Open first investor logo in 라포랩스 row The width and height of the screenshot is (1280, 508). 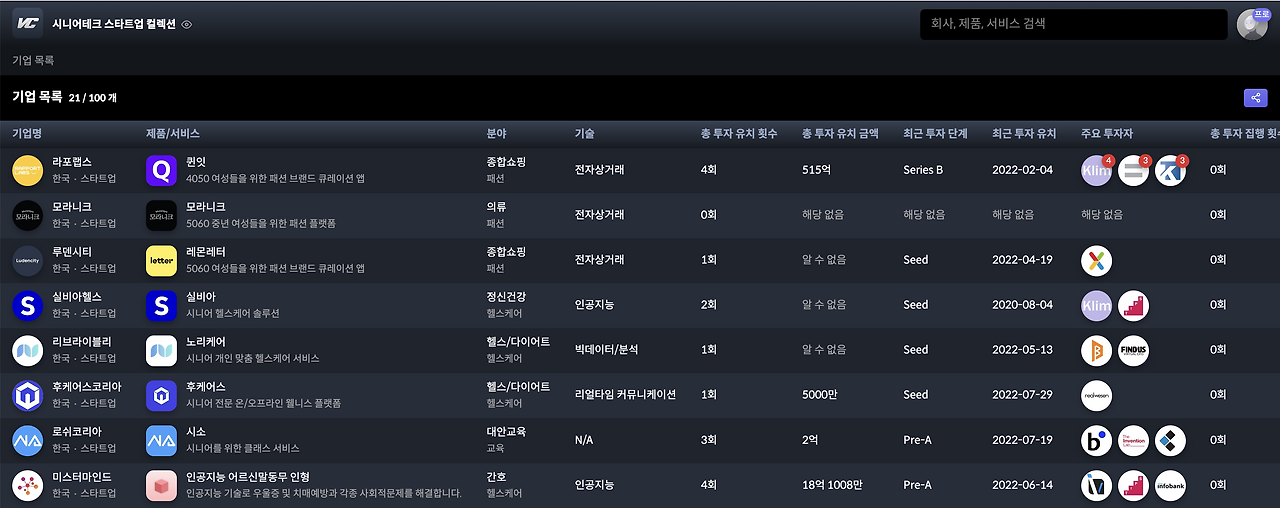click(x=1097, y=171)
